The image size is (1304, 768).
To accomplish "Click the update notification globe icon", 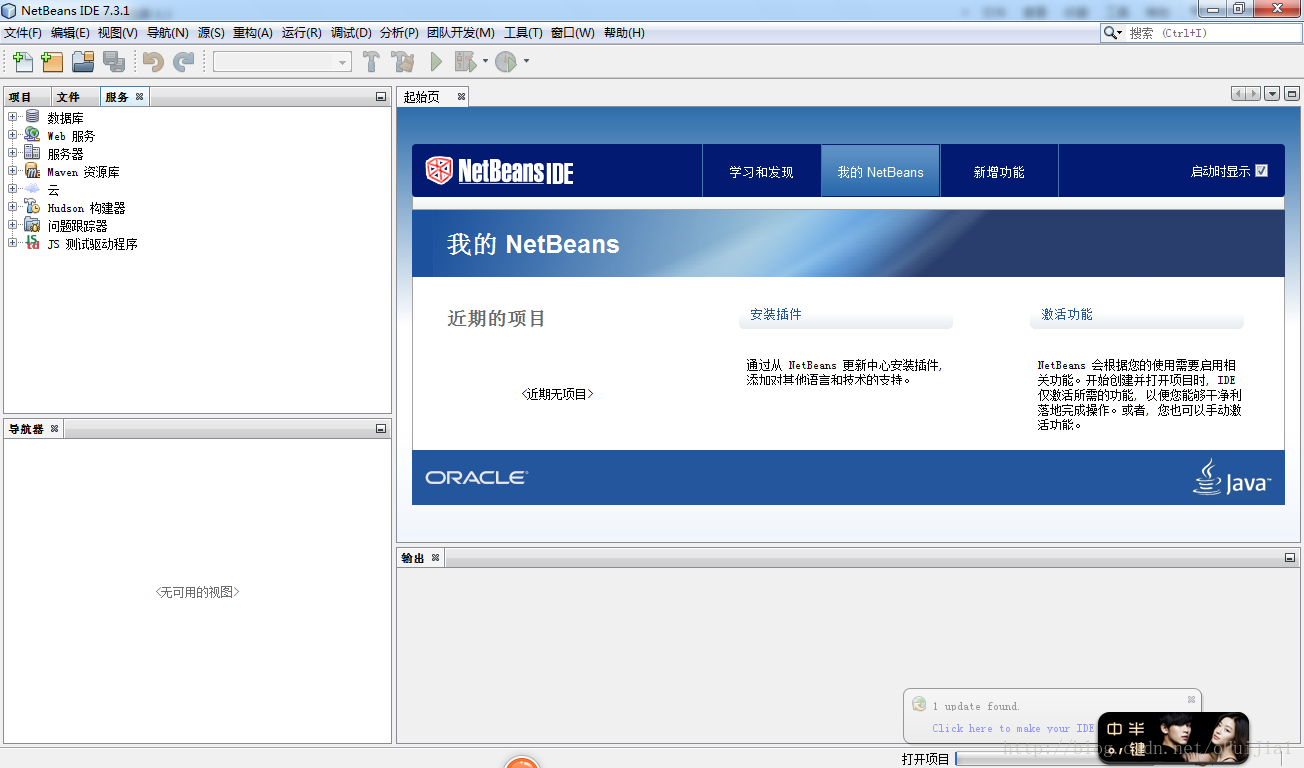I will coord(919,704).
